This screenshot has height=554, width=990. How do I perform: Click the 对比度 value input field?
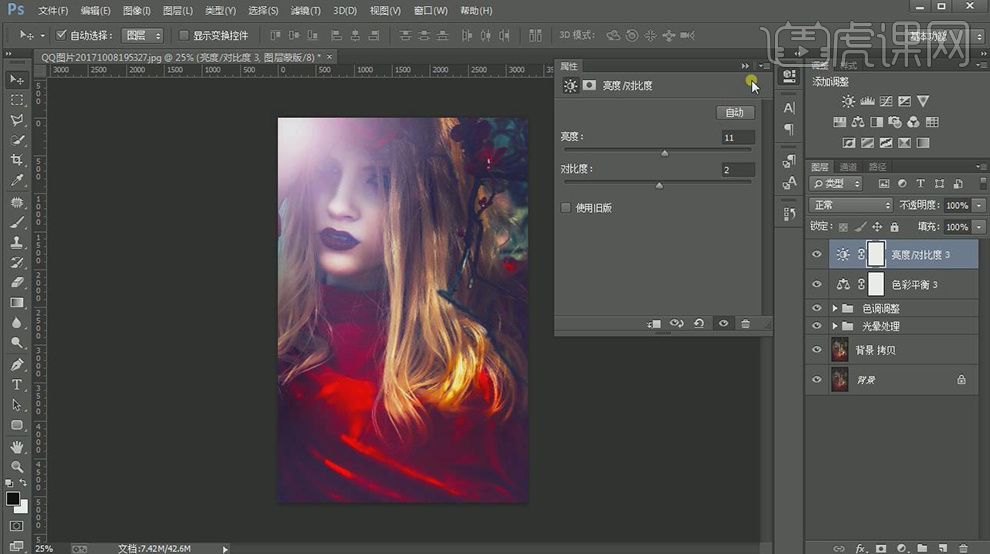(738, 170)
